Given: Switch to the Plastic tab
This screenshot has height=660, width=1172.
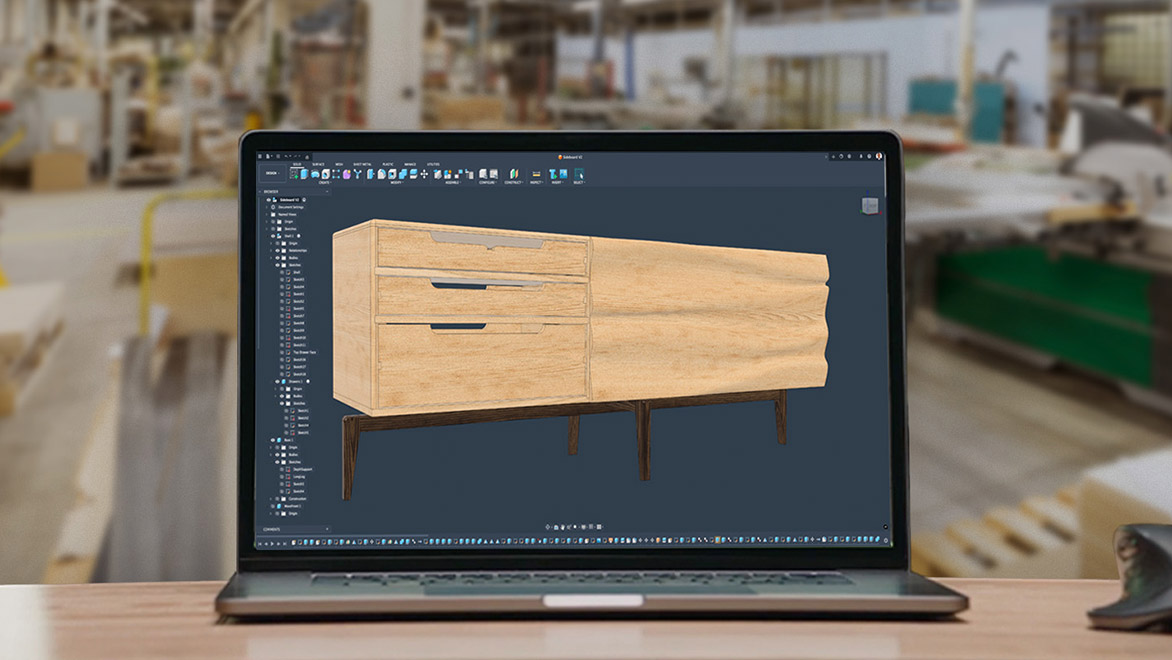Looking at the screenshot, I should 388,164.
